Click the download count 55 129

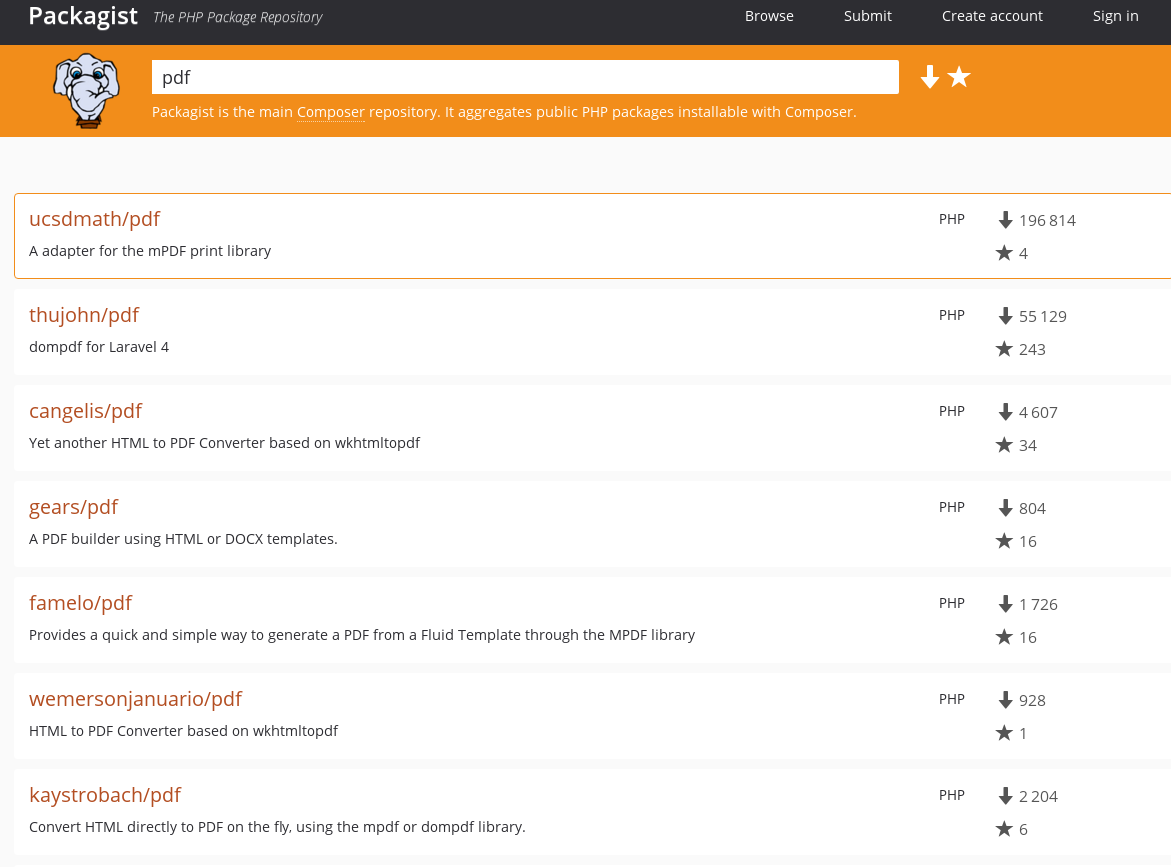tap(1043, 317)
